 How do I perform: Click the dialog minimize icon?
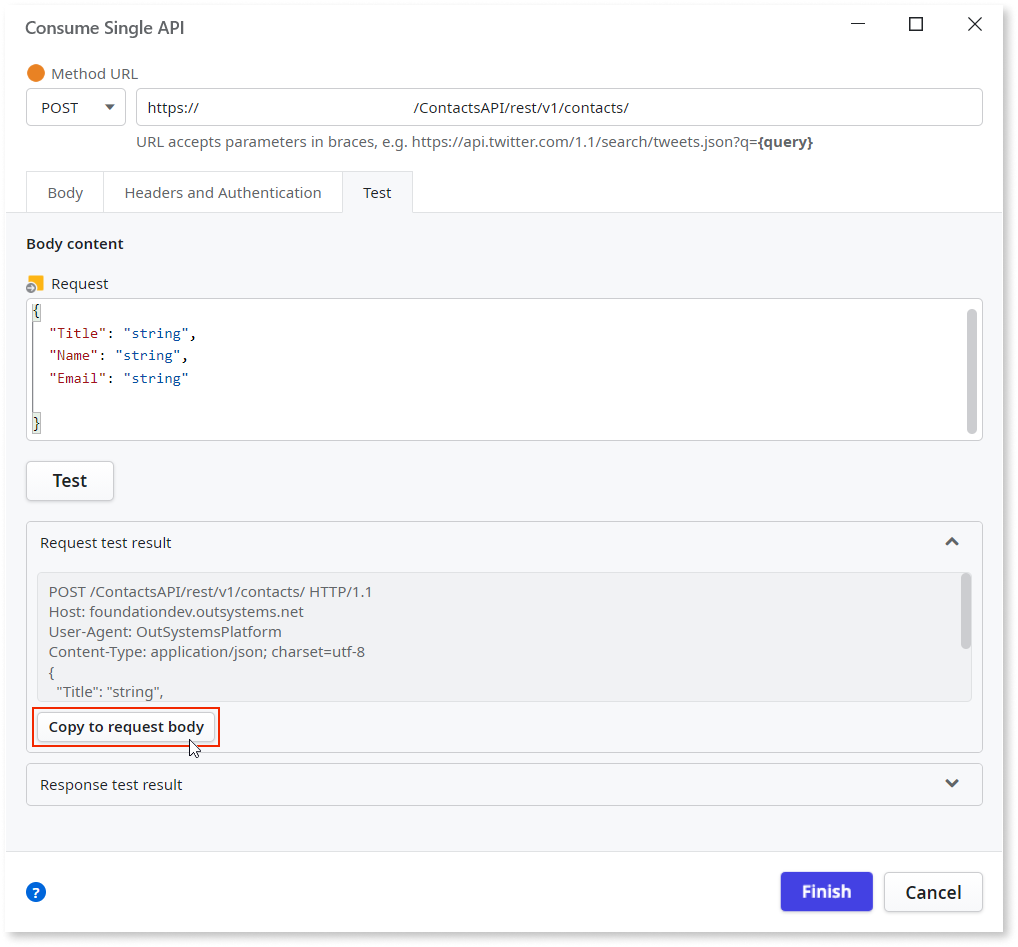pyautogui.click(x=857, y=23)
